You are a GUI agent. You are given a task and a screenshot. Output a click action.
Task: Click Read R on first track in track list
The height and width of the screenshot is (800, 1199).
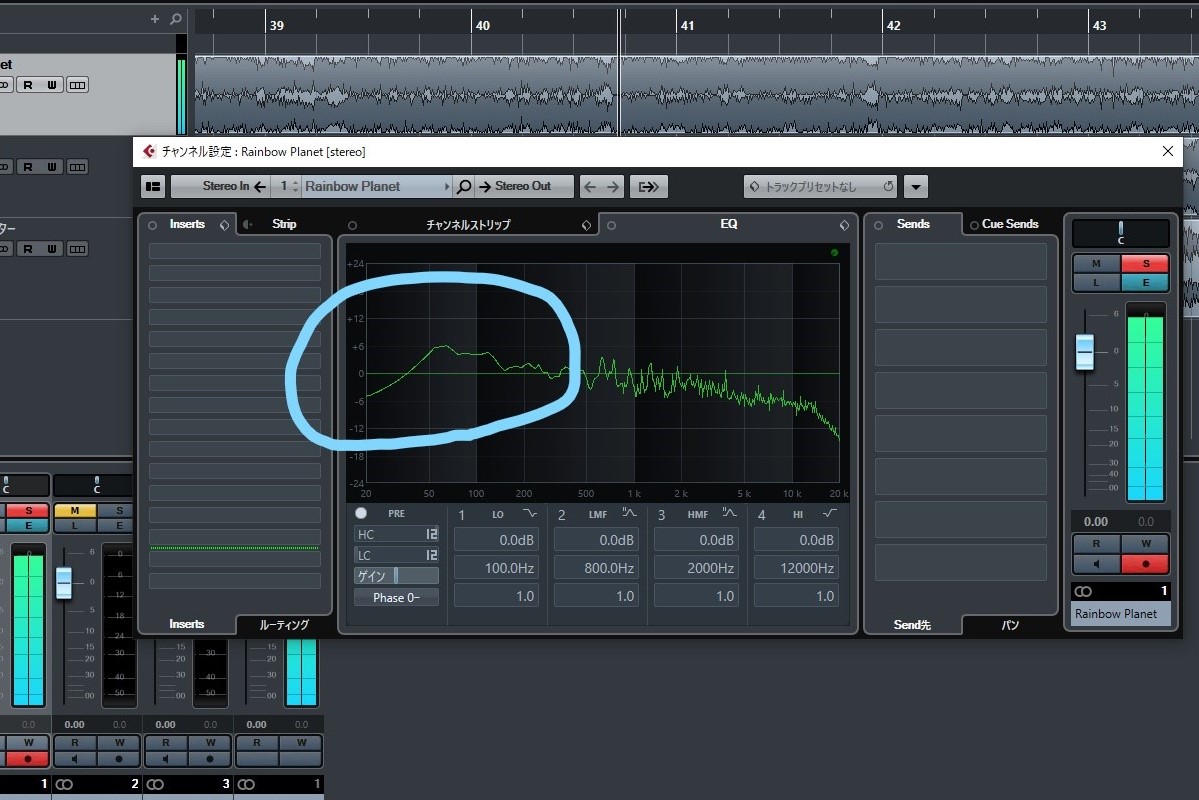tap(28, 85)
